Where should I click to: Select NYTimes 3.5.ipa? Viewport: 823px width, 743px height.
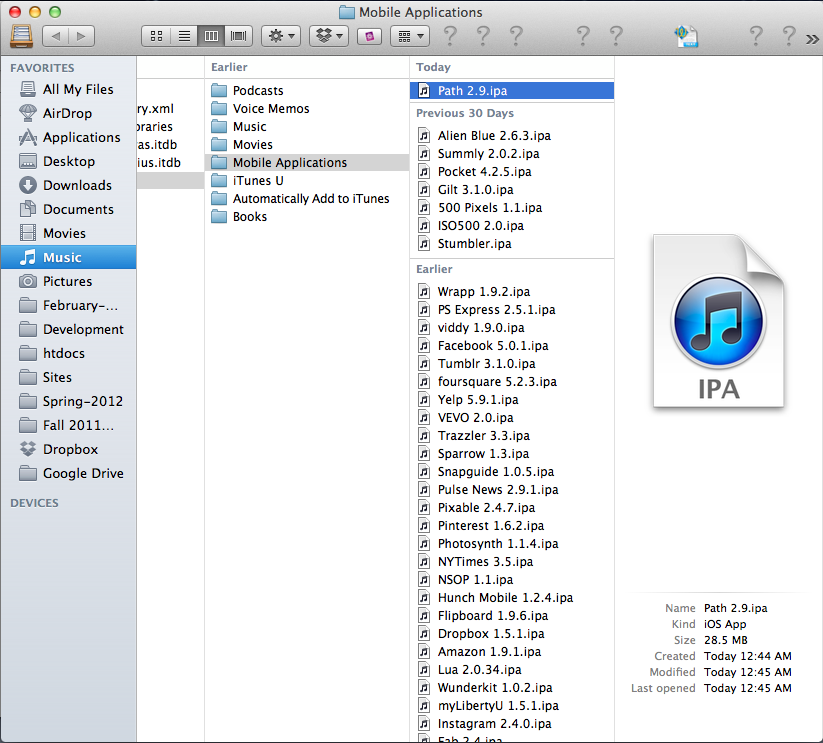(x=512, y=561)
